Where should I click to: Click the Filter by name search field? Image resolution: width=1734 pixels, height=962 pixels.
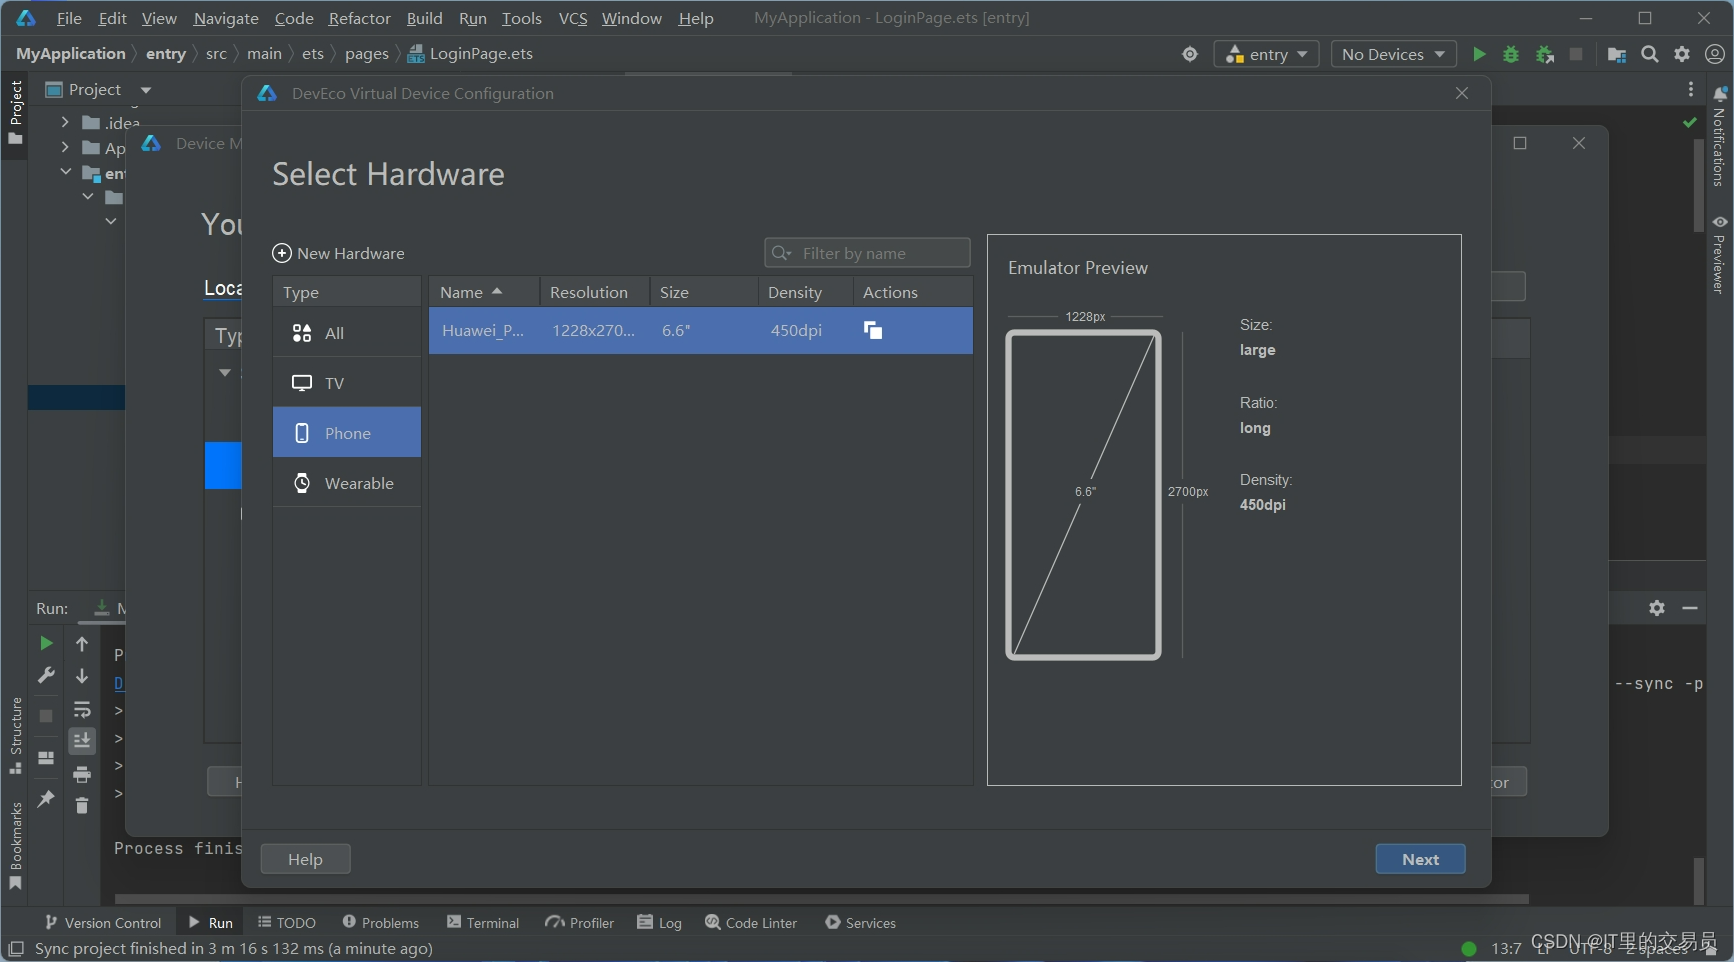pyautogui.click(x=867, y=253)
